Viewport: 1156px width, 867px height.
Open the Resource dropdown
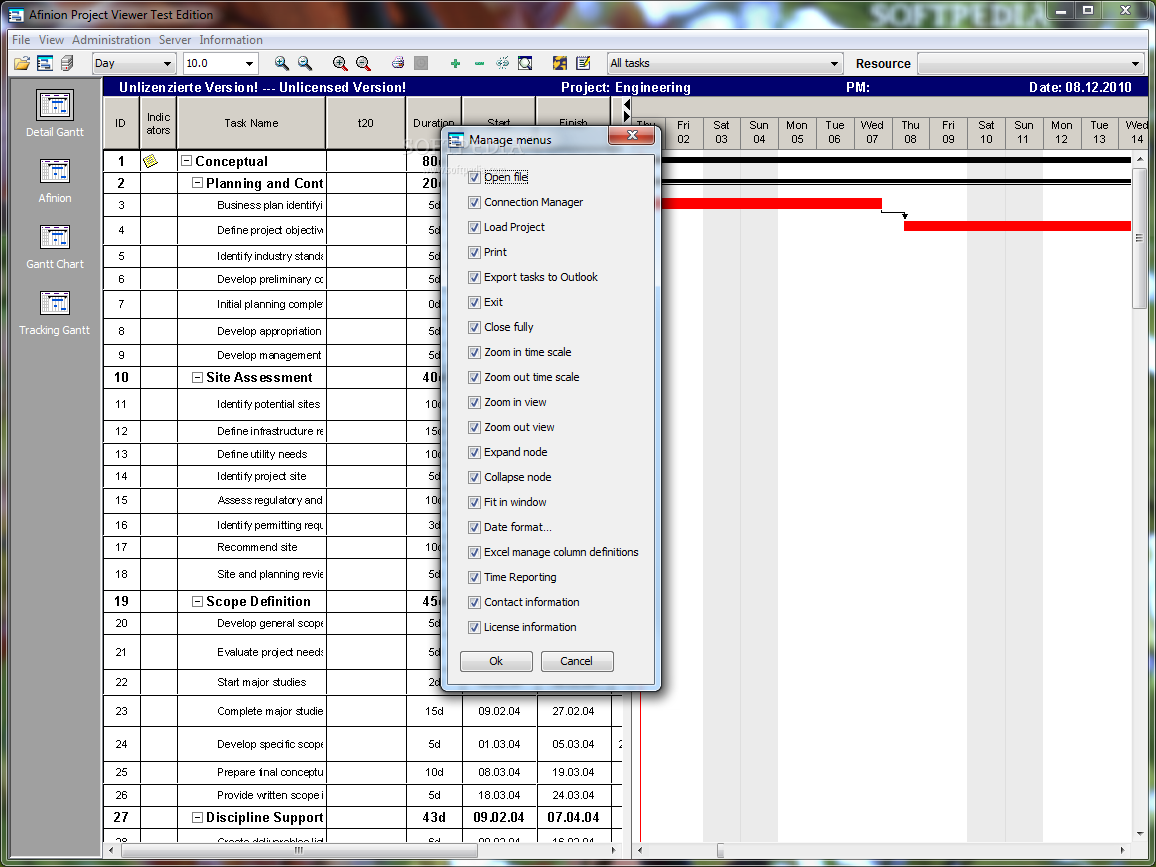coord(1135,63)
